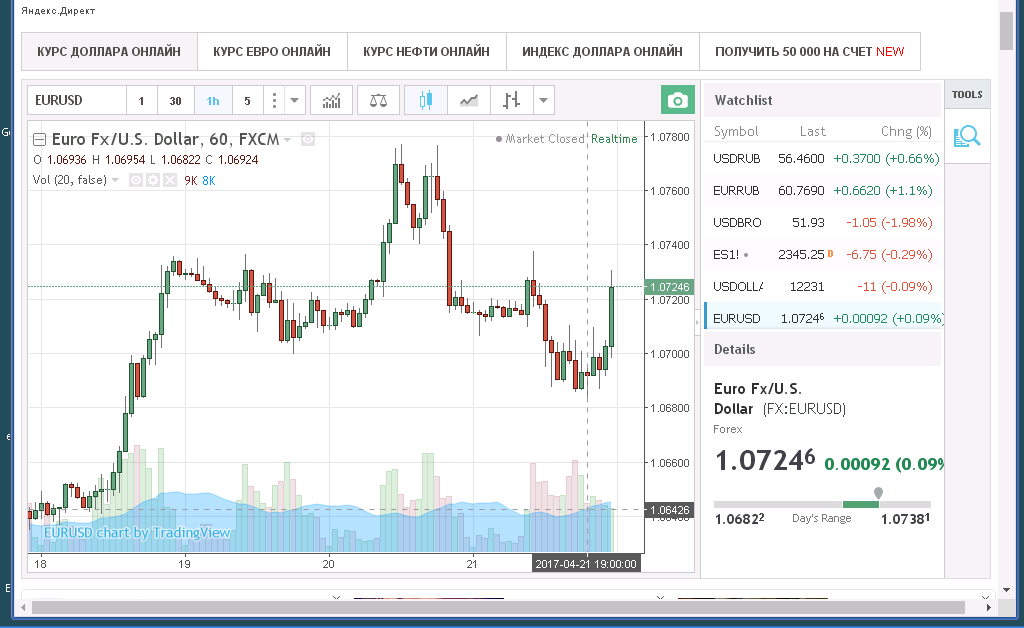This screenshot has width=1024, height=628.
Task: Select the Bars chart style icon
Action: click(511, 101)
